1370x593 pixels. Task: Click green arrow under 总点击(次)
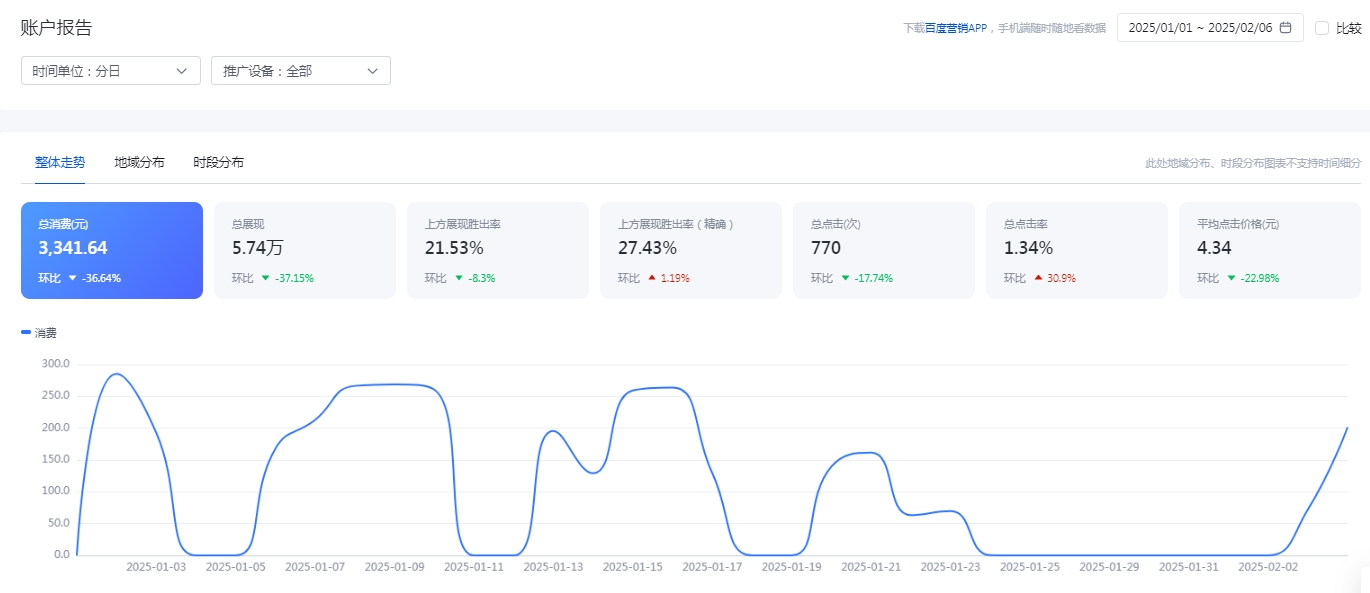click(845, 278)
